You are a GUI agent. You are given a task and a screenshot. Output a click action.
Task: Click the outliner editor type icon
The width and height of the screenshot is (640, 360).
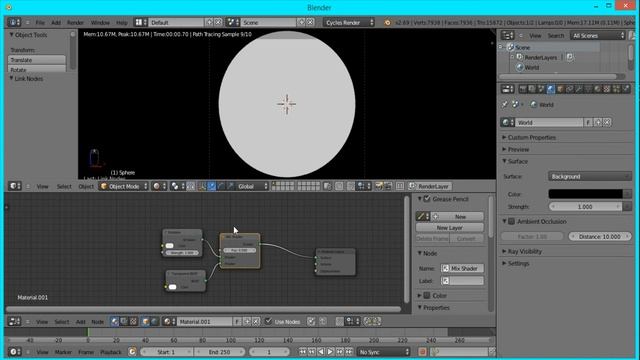[508, 36]
